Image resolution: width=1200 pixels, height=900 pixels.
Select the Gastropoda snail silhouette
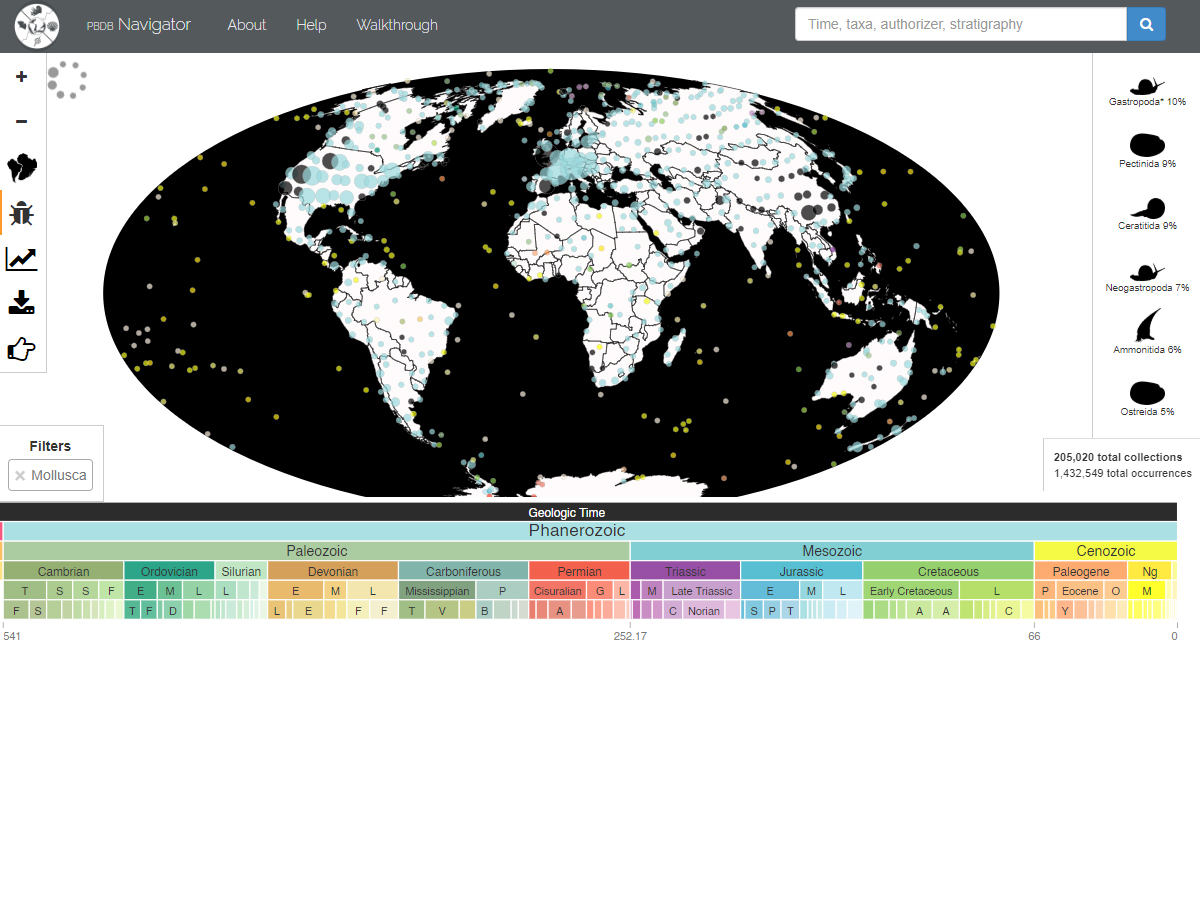coord(1147,86)
